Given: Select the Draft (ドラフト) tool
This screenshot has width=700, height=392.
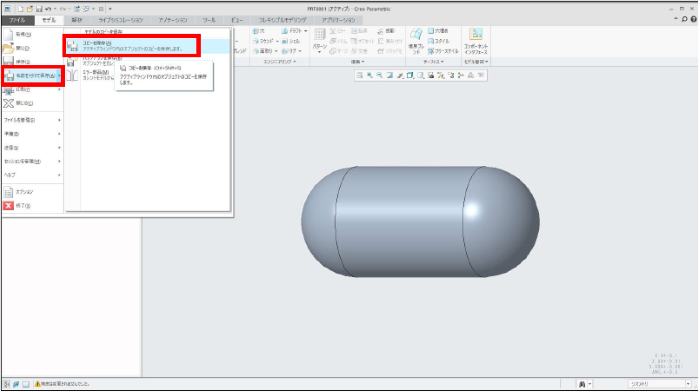Looking at the screenshot, I should (292, 31).
